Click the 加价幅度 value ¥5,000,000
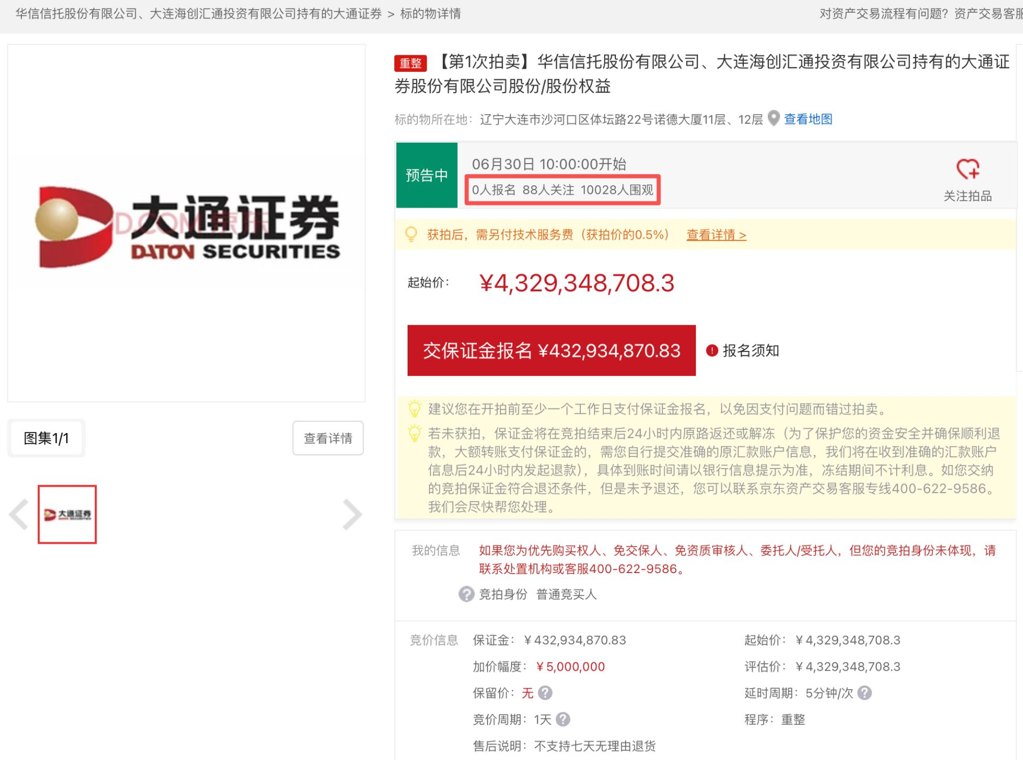Viewport: 1023px width, 760px height. coord(570,666)
